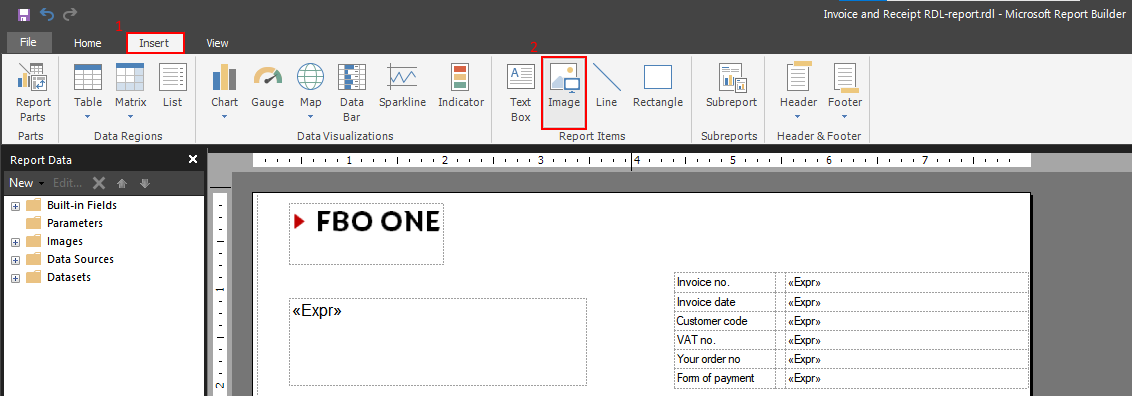Switch to the Home ribbon tab

click(x=87, y=43)
